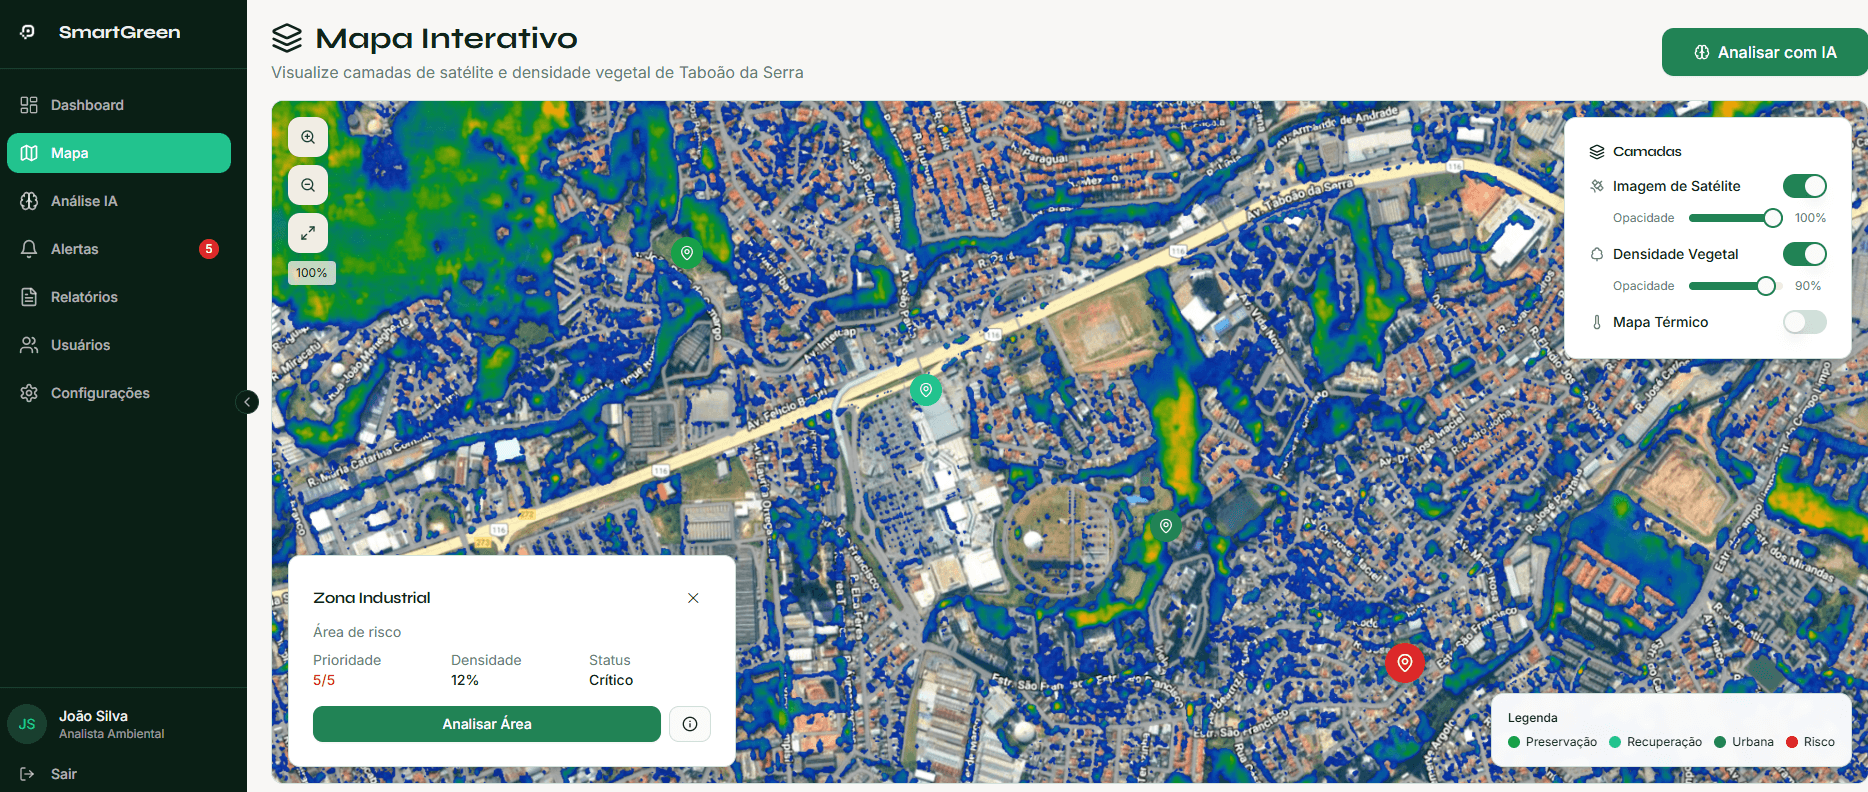Image resolution: width=1868 pixels, height=792 pixels.
Task: Go to Relatórios page
Action: 119,297
